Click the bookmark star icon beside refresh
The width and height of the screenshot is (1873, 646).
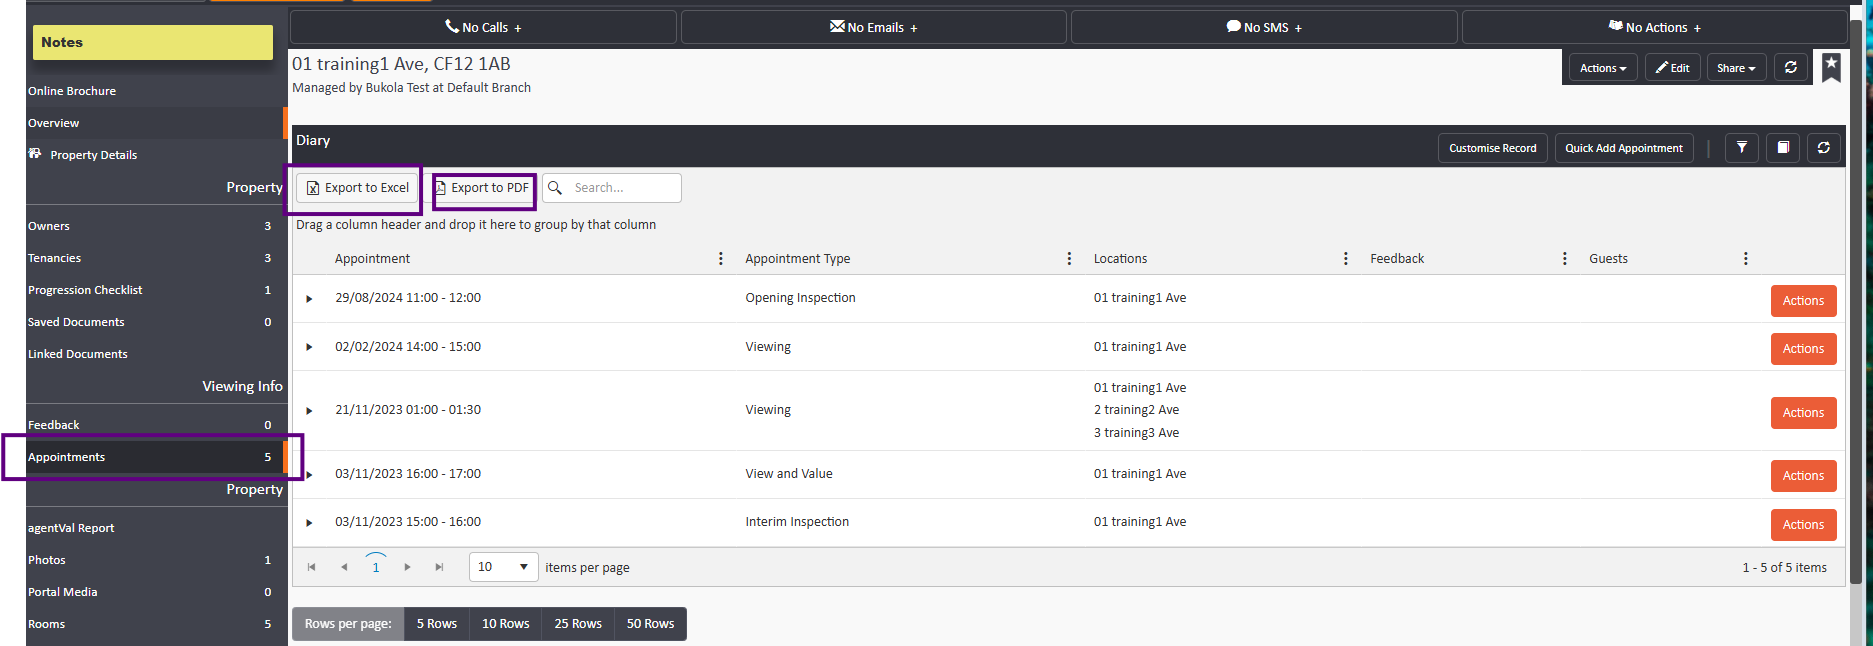tap(1831, 67)
